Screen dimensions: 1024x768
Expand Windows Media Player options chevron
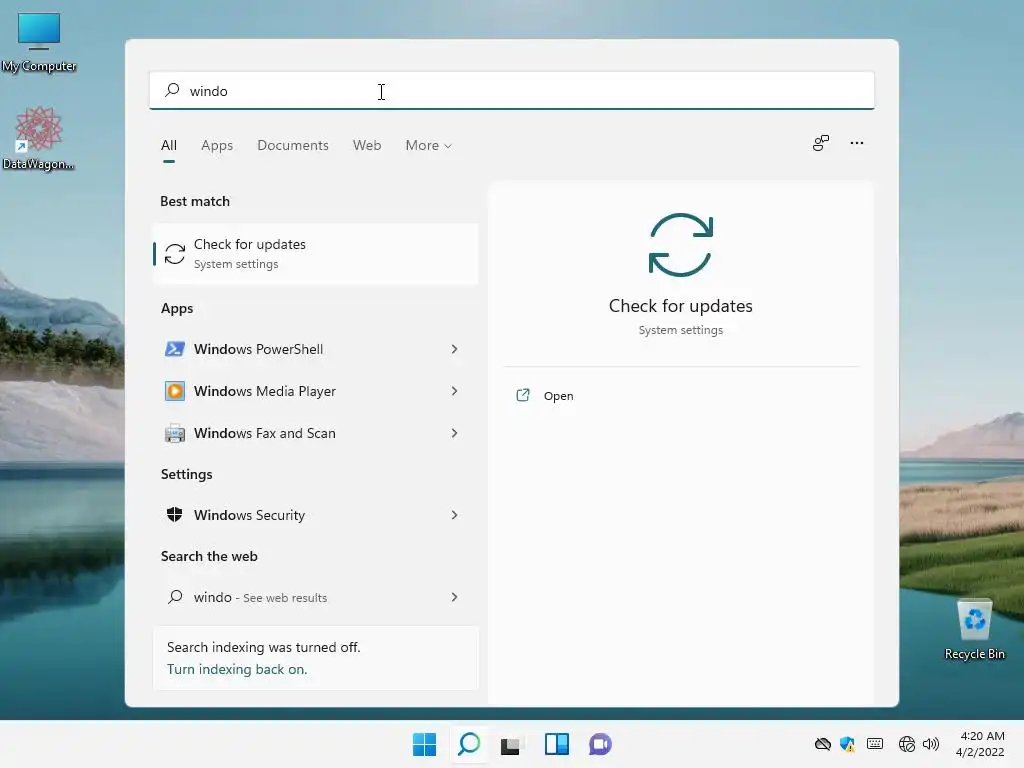pyautogui.click(x=455, y=391)
